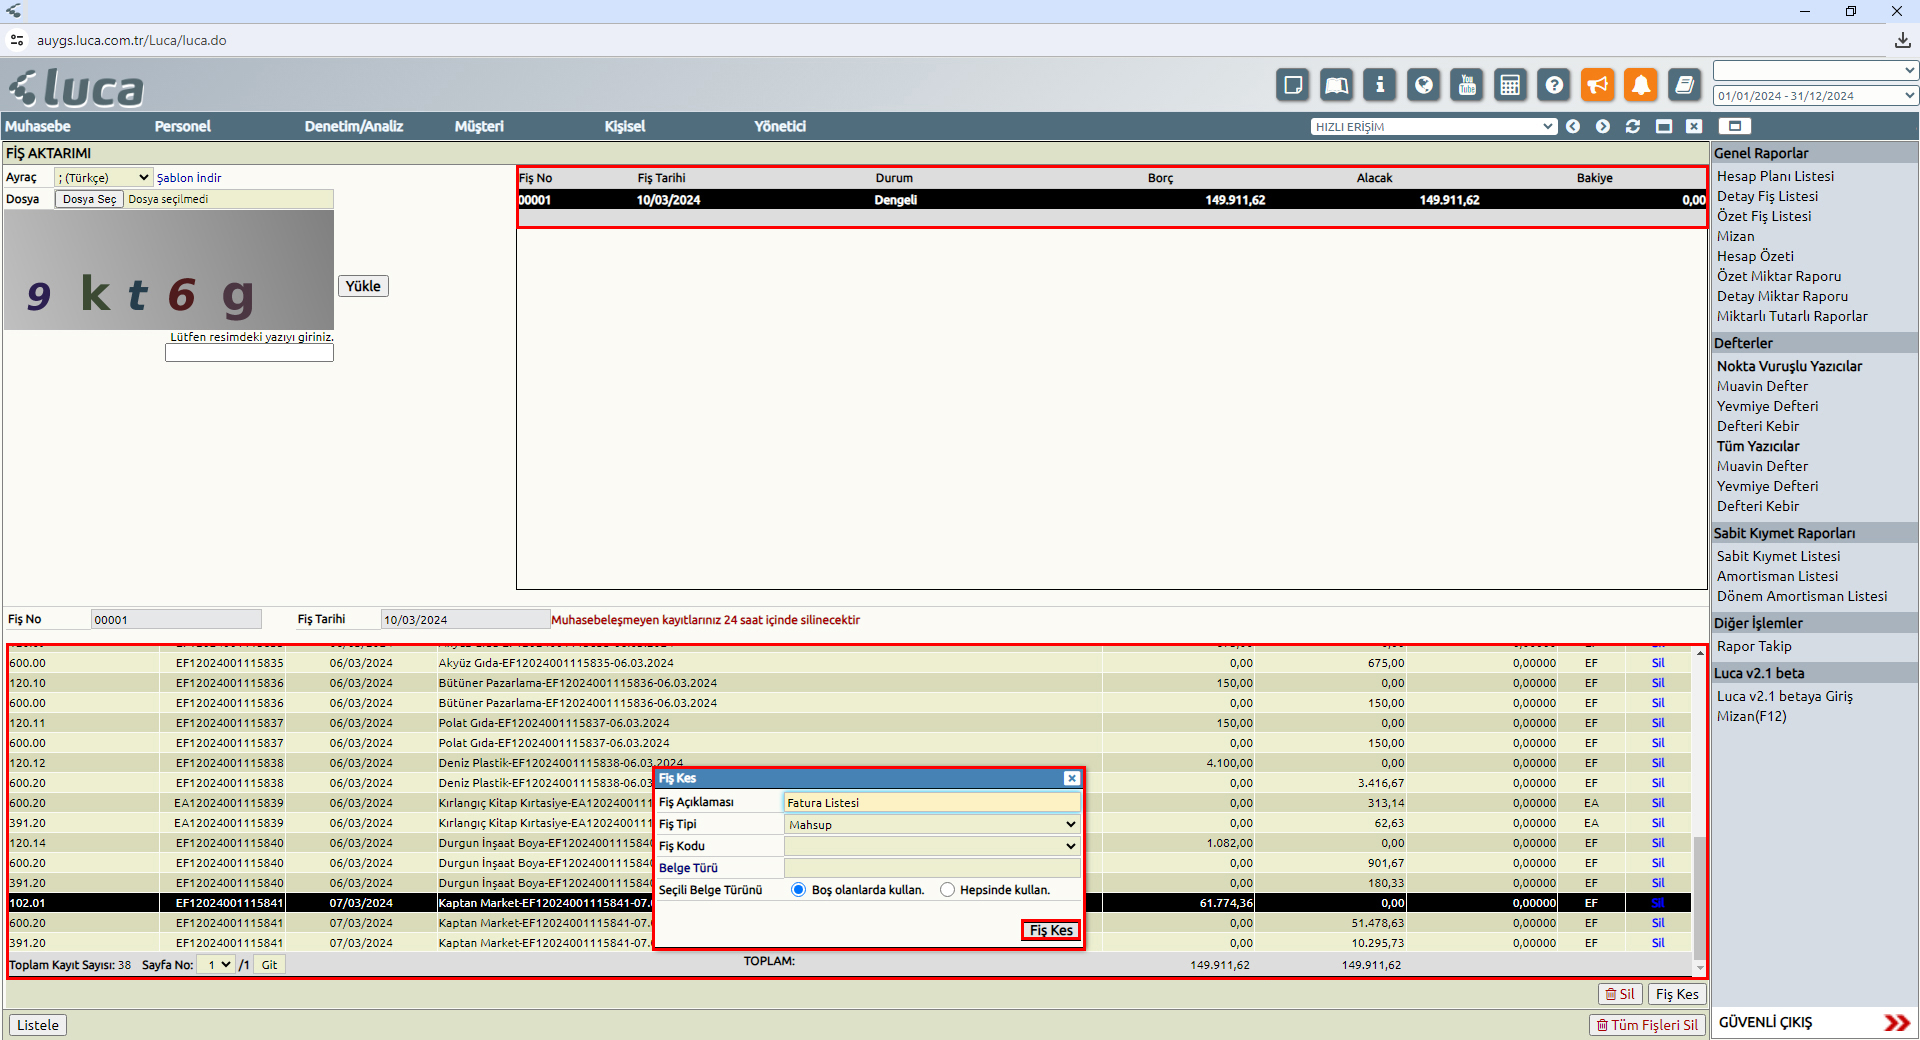Click the GÜVENLİ ÇIKIŞ red arrows icon

[x=1896, y=1022]
